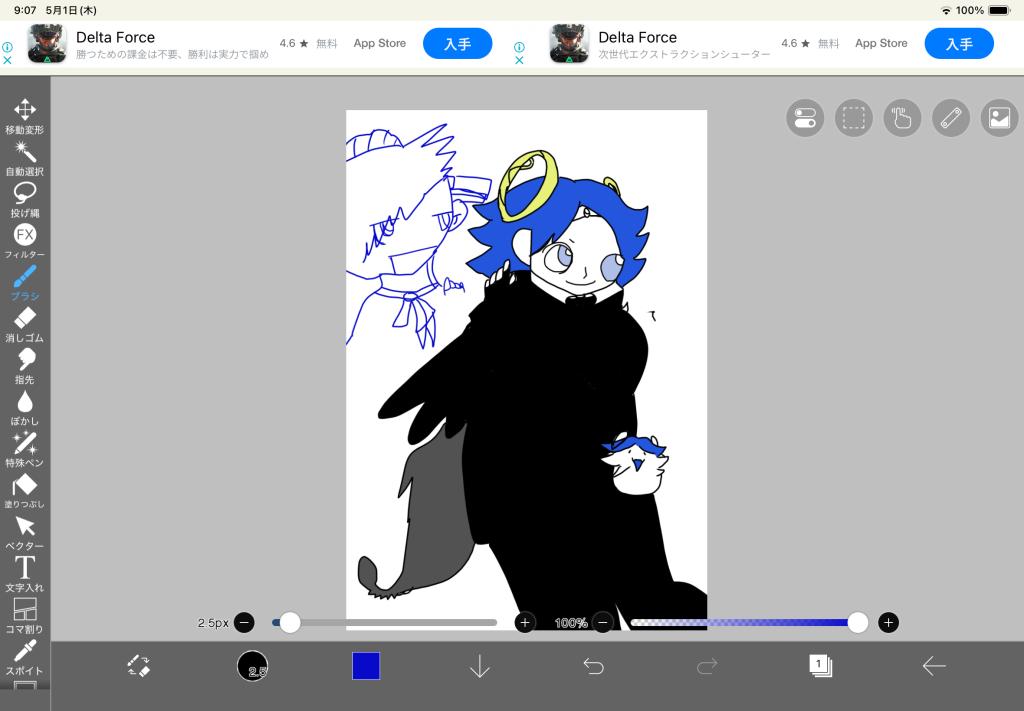Viewport: 1024px width, 711px height.
Task: Undo the last stroke
Action: point(594,666)
